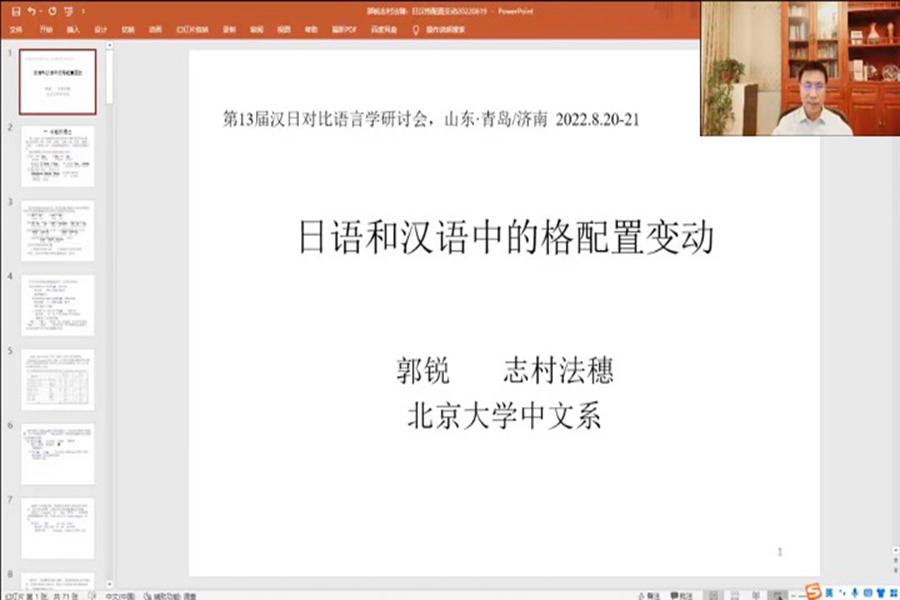Open the 切换 ribbon tab

(x=128, y=29)
